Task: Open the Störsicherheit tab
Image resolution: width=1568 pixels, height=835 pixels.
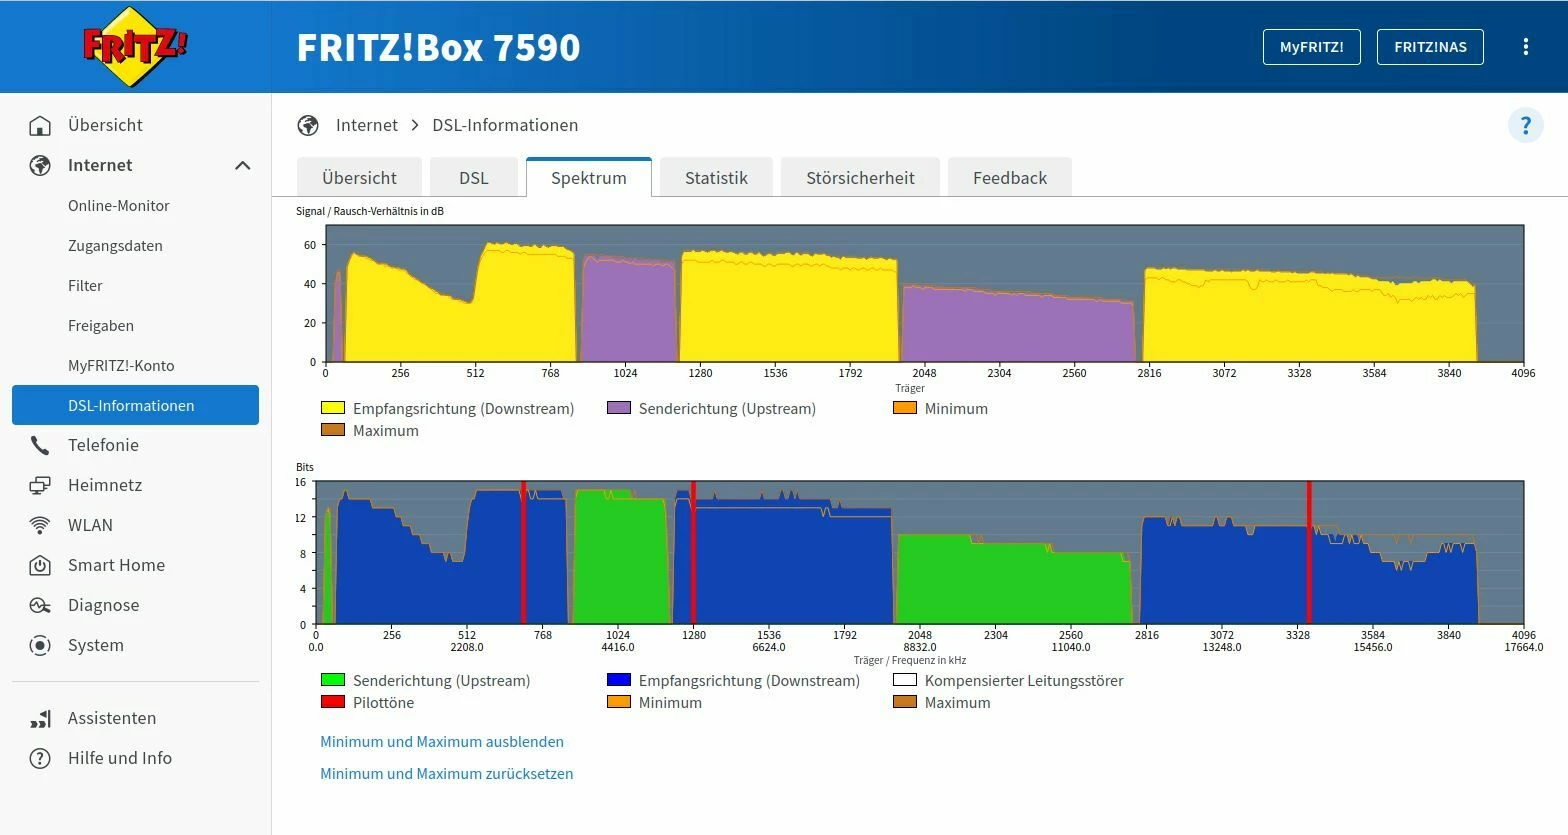Action: [860, 178]
